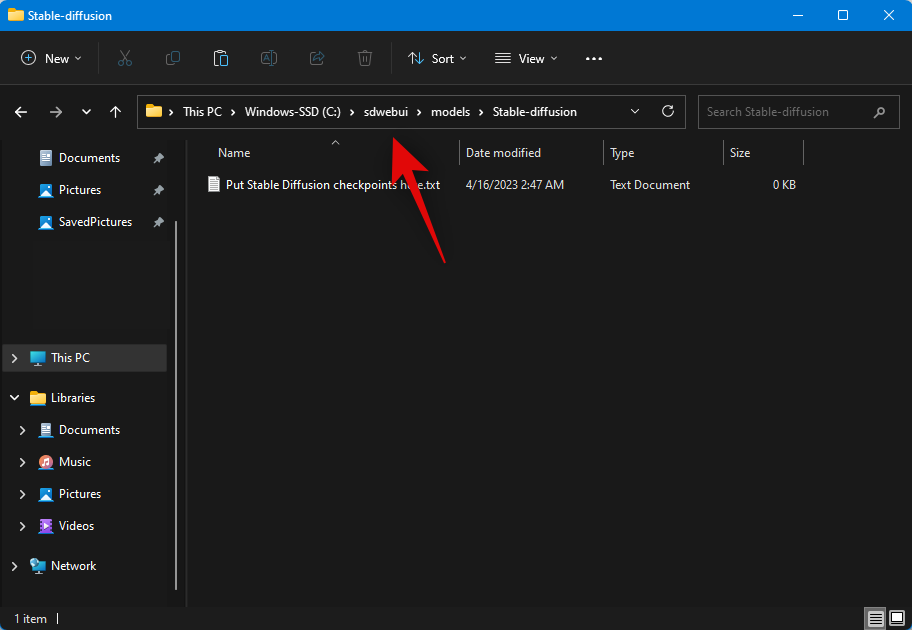Click the Paste clipboard icon
The width and height of the screenshot is (912, 630).
point(221,59)
